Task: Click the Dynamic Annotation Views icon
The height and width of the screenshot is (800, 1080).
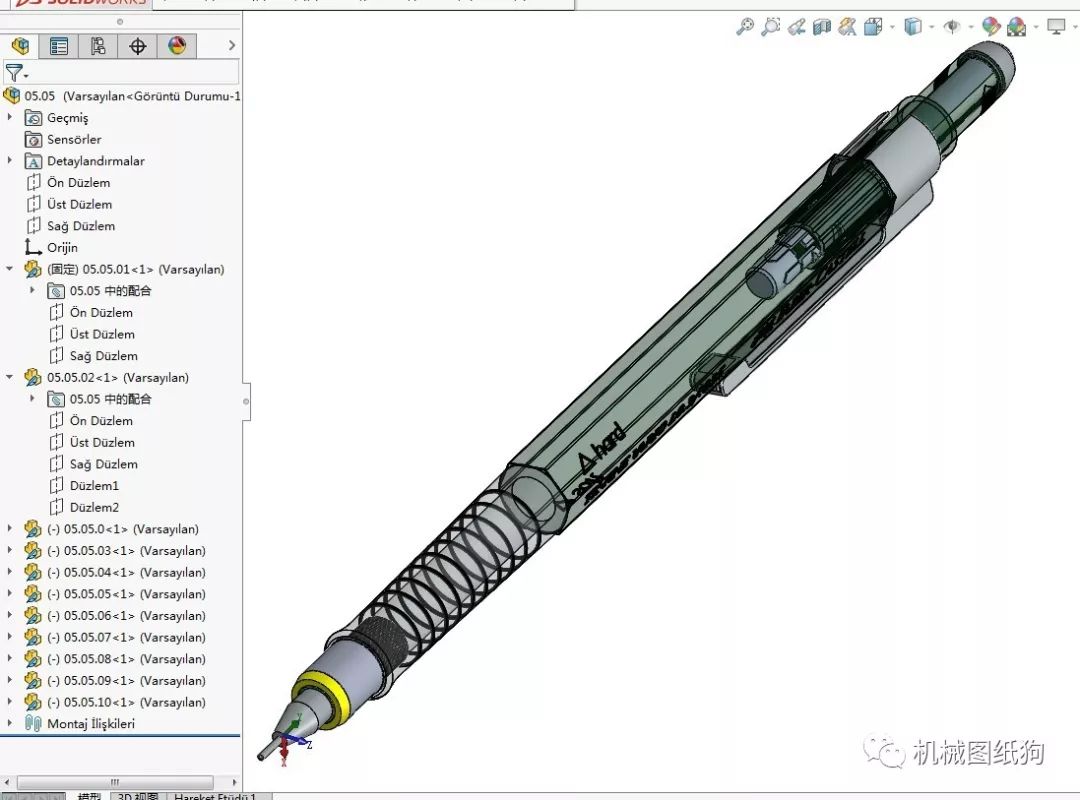Action: (x=847, y=27)
